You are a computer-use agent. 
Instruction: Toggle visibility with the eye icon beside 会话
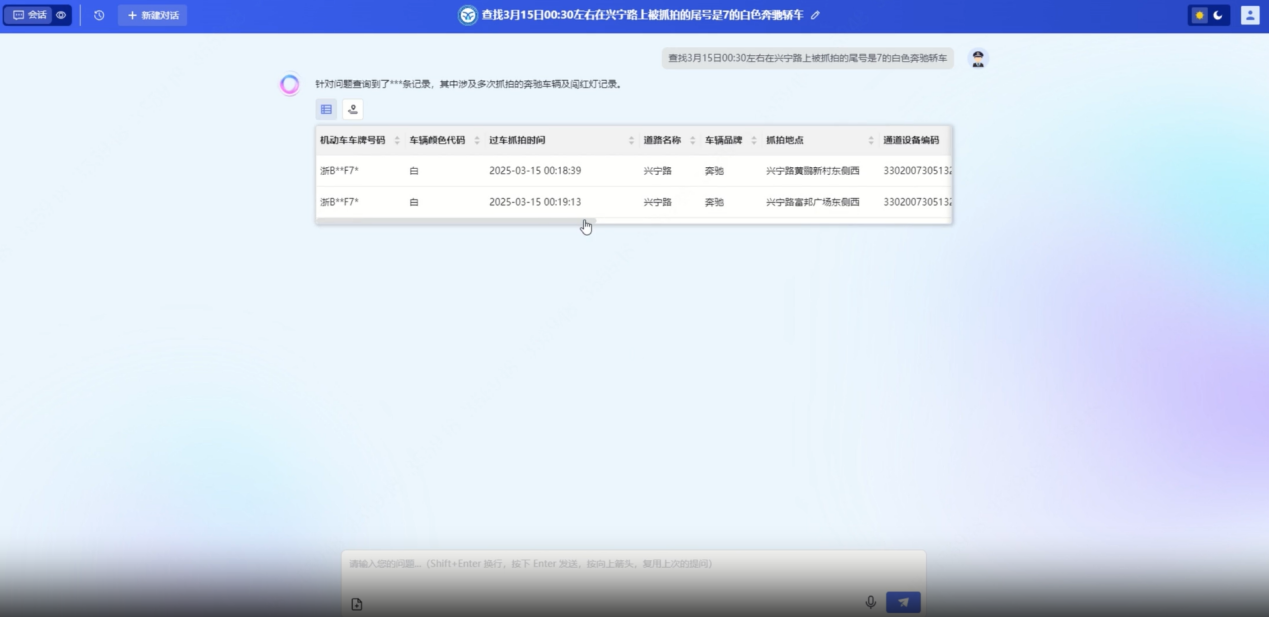[60, 15]
